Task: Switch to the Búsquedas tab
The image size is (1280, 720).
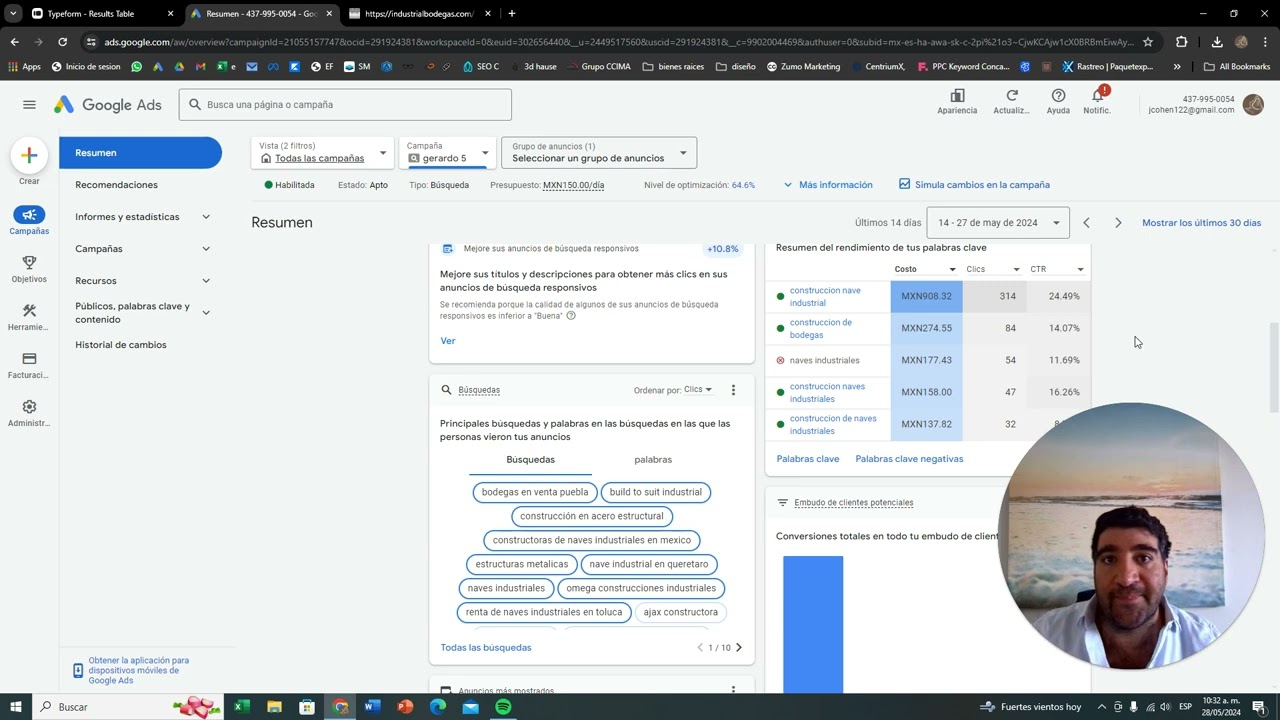Action: click(x=530, y=460)
